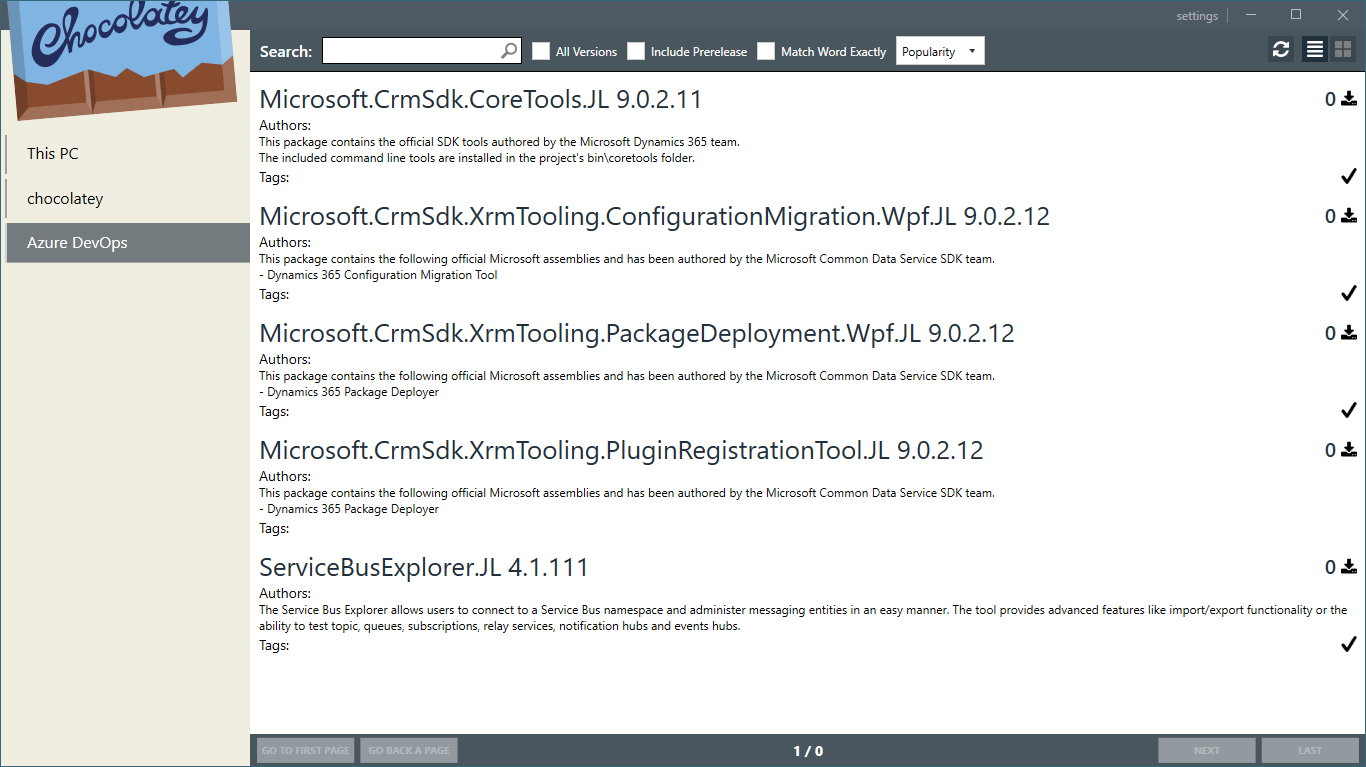Click download icon for Microsoft.CrmSdk.CoreTools.JL
Screen dimensions: 1366x767
coord(1349,99)
